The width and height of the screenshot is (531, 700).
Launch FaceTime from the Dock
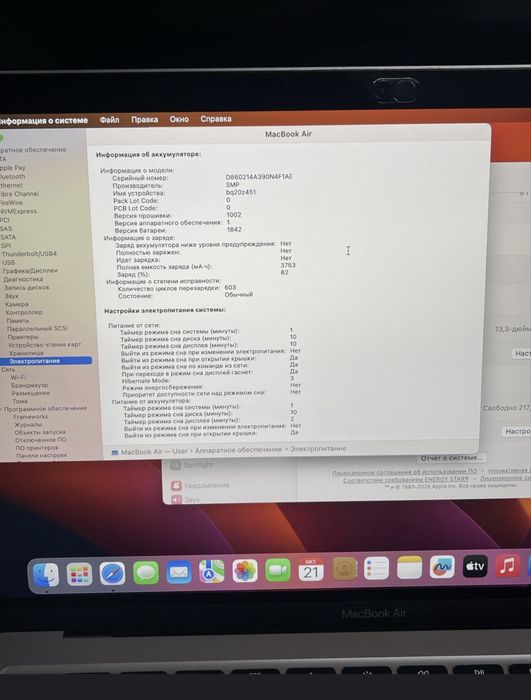click(x=278, y=570)
